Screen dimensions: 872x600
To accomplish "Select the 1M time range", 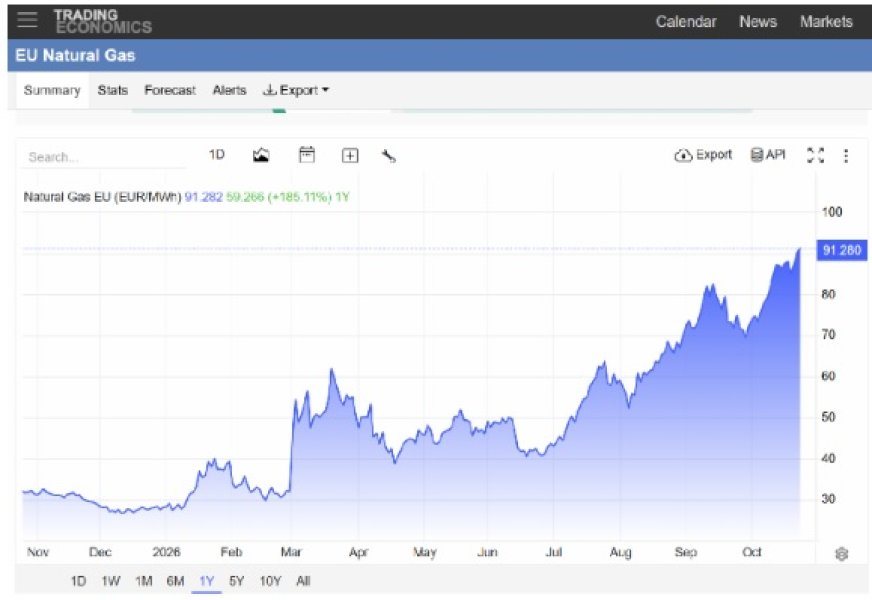I will [x=143, y=581].
